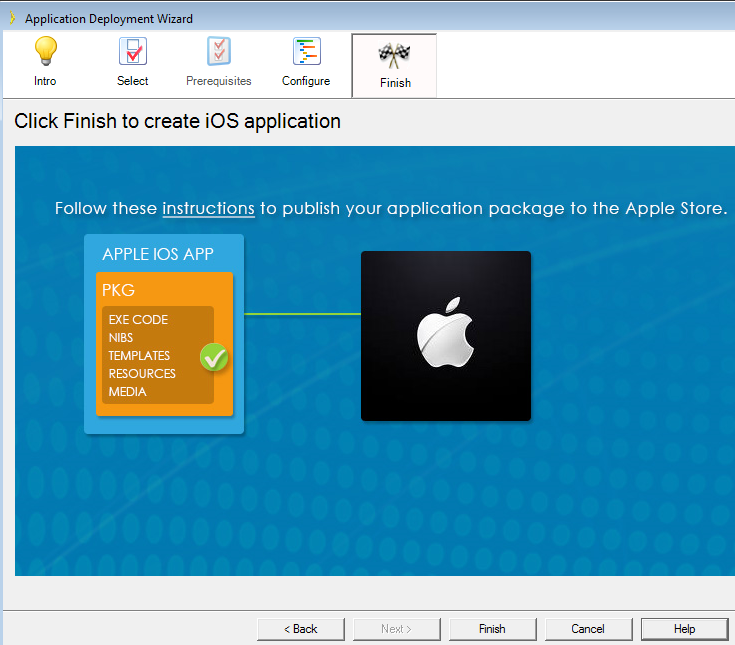Open the Intro tab label

[x=45, y=81]
